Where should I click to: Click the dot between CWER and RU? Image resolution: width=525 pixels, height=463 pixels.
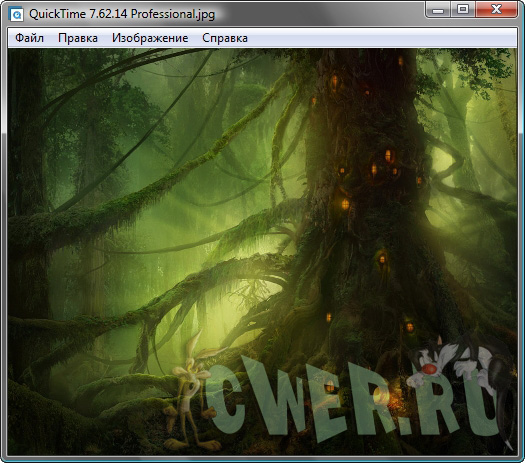404,428
